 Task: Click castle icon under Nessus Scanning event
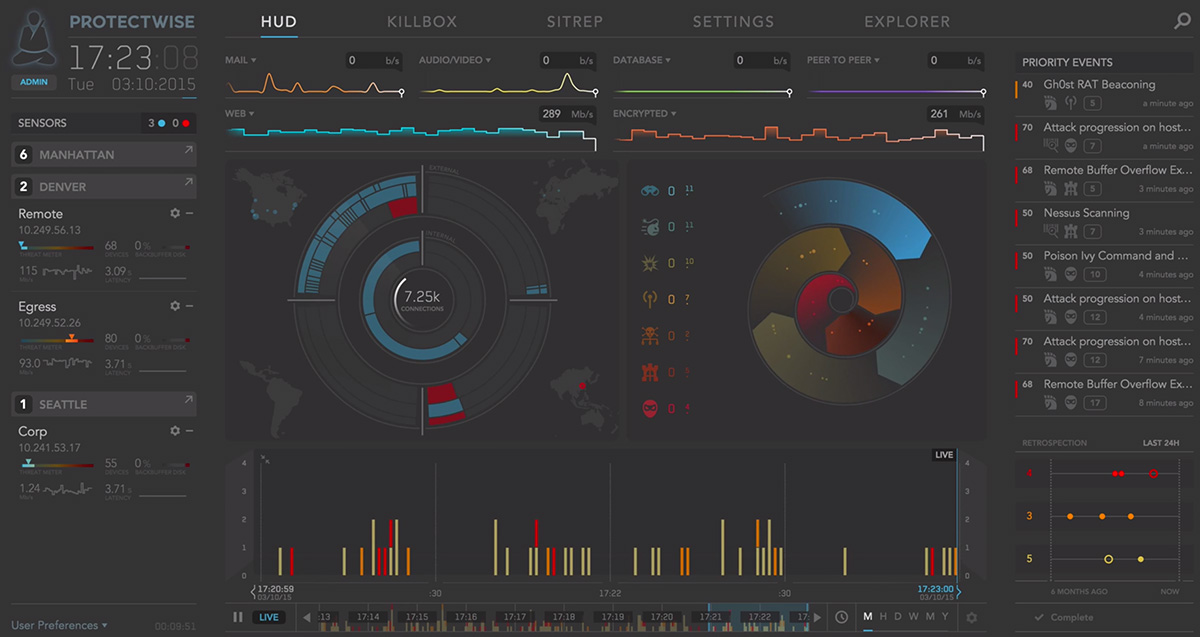point(1070,231)
